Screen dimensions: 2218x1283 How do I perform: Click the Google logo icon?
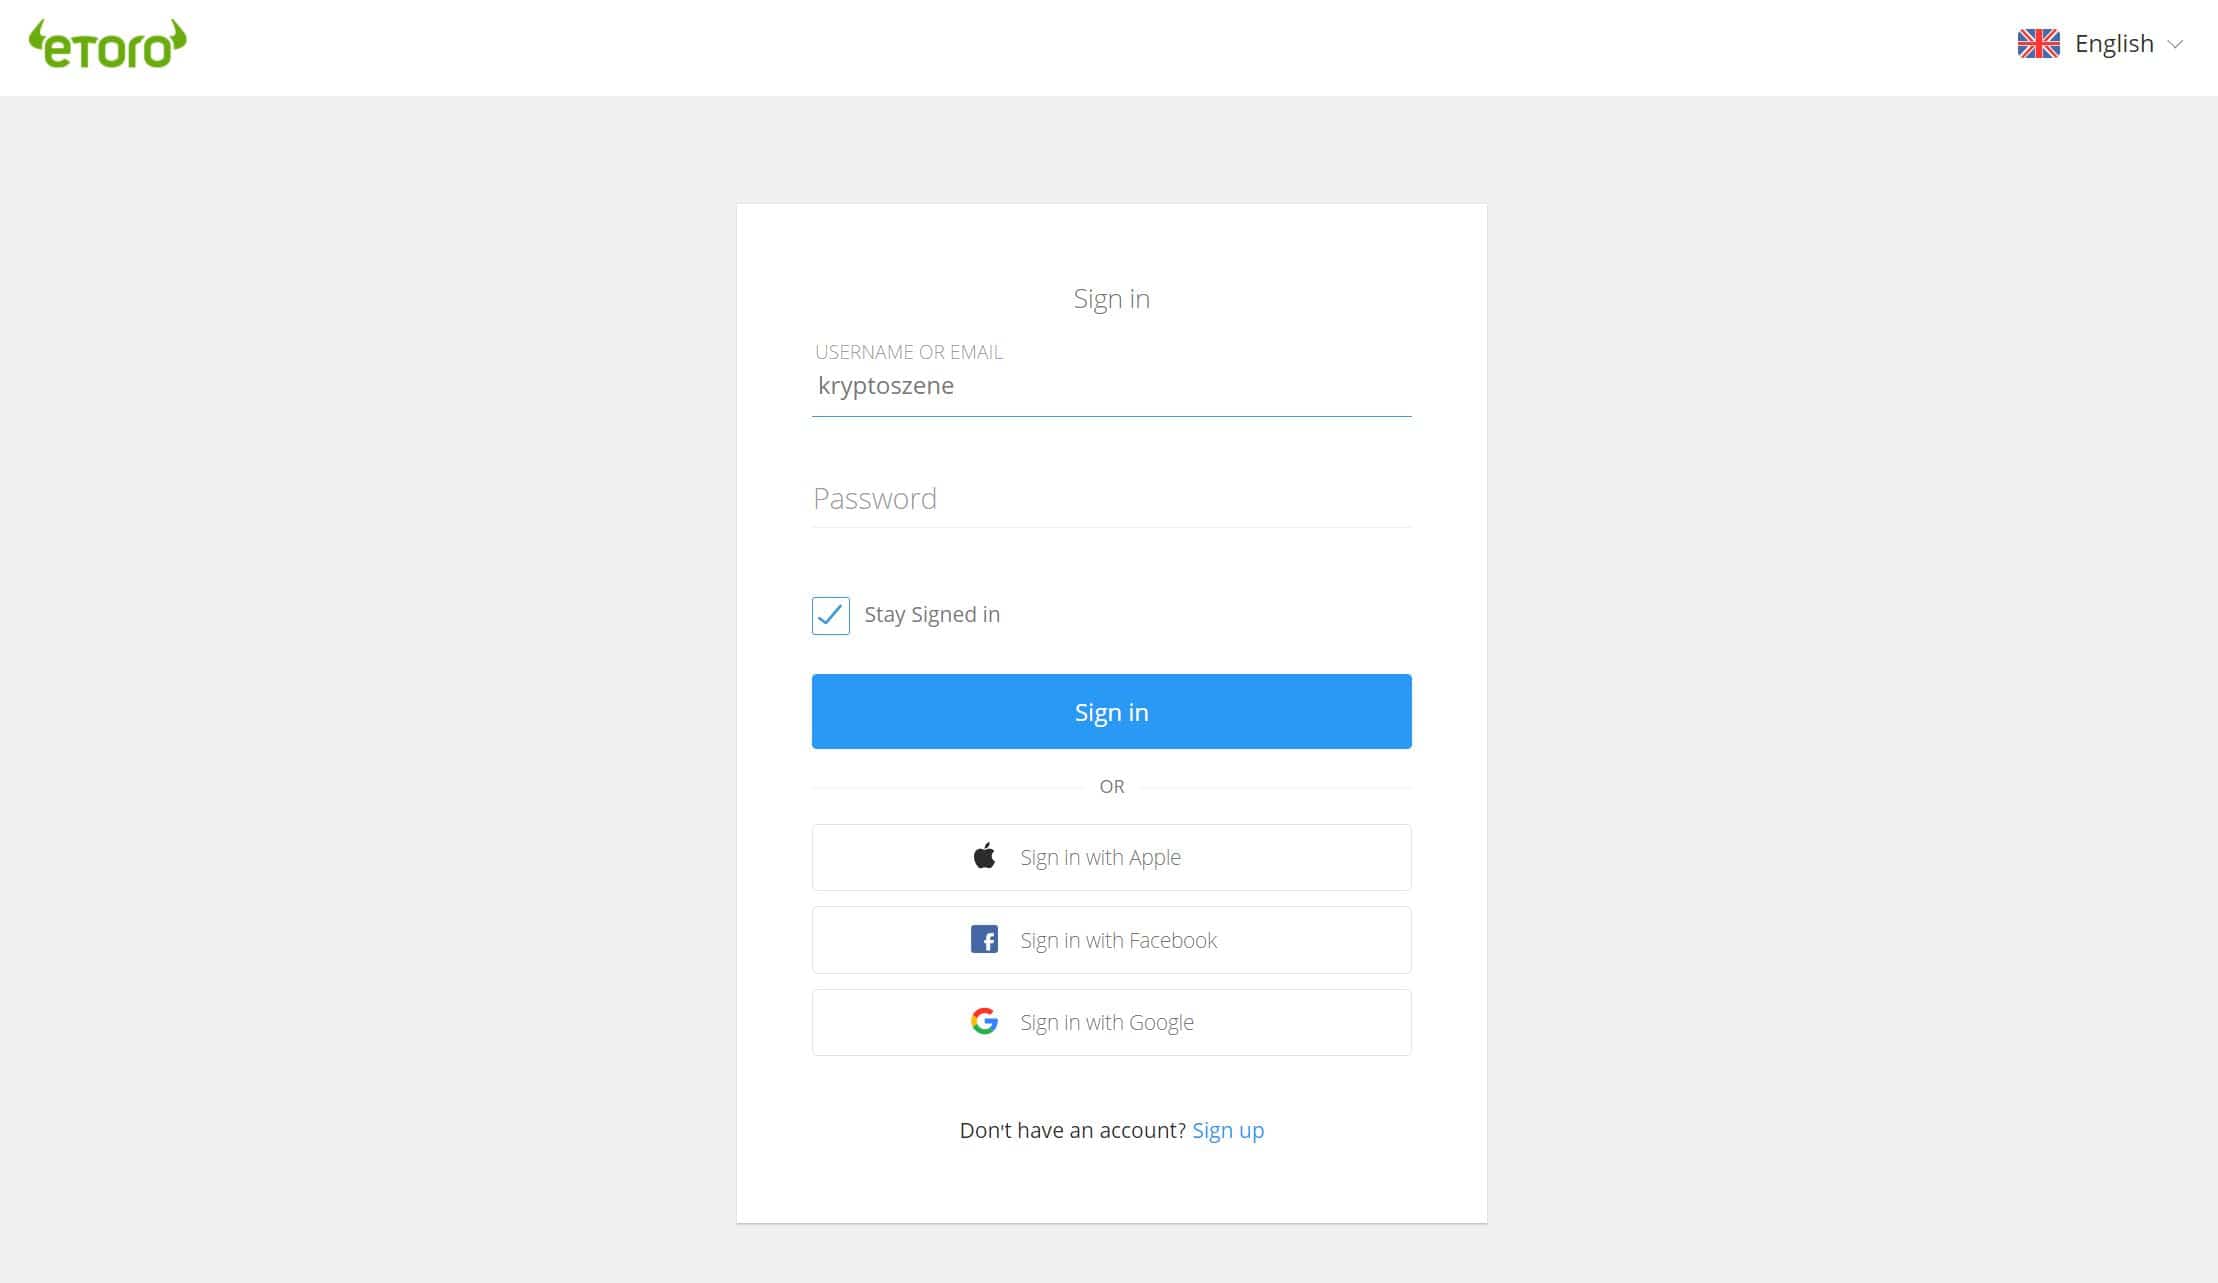point(984,1021)
